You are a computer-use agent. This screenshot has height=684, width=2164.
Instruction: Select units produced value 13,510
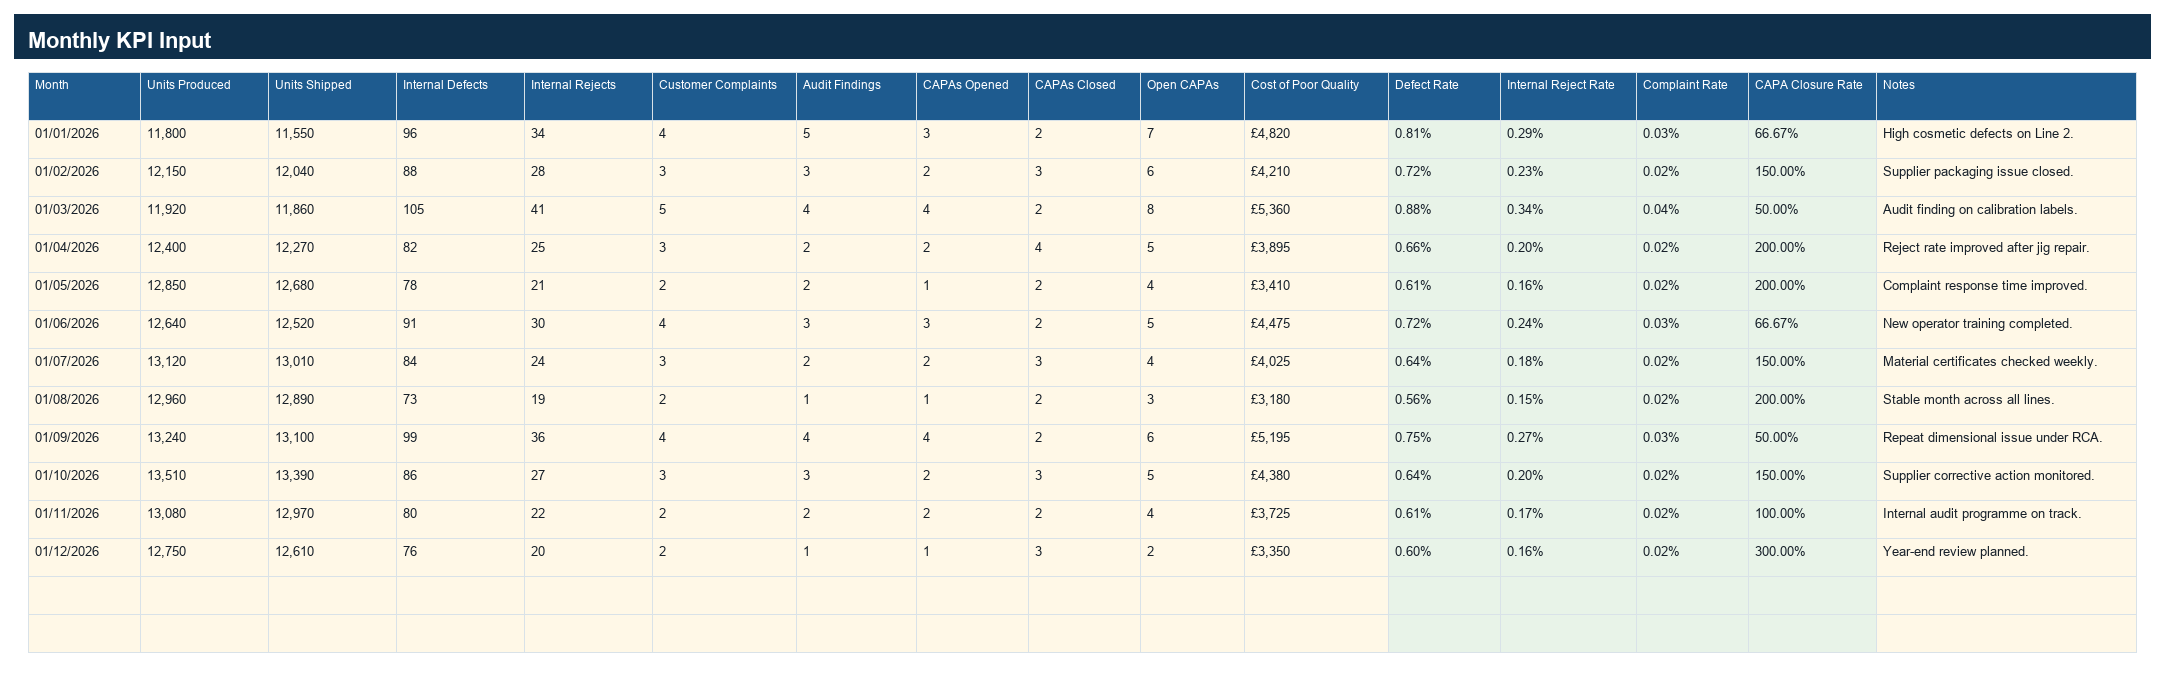tap(205, 482)
